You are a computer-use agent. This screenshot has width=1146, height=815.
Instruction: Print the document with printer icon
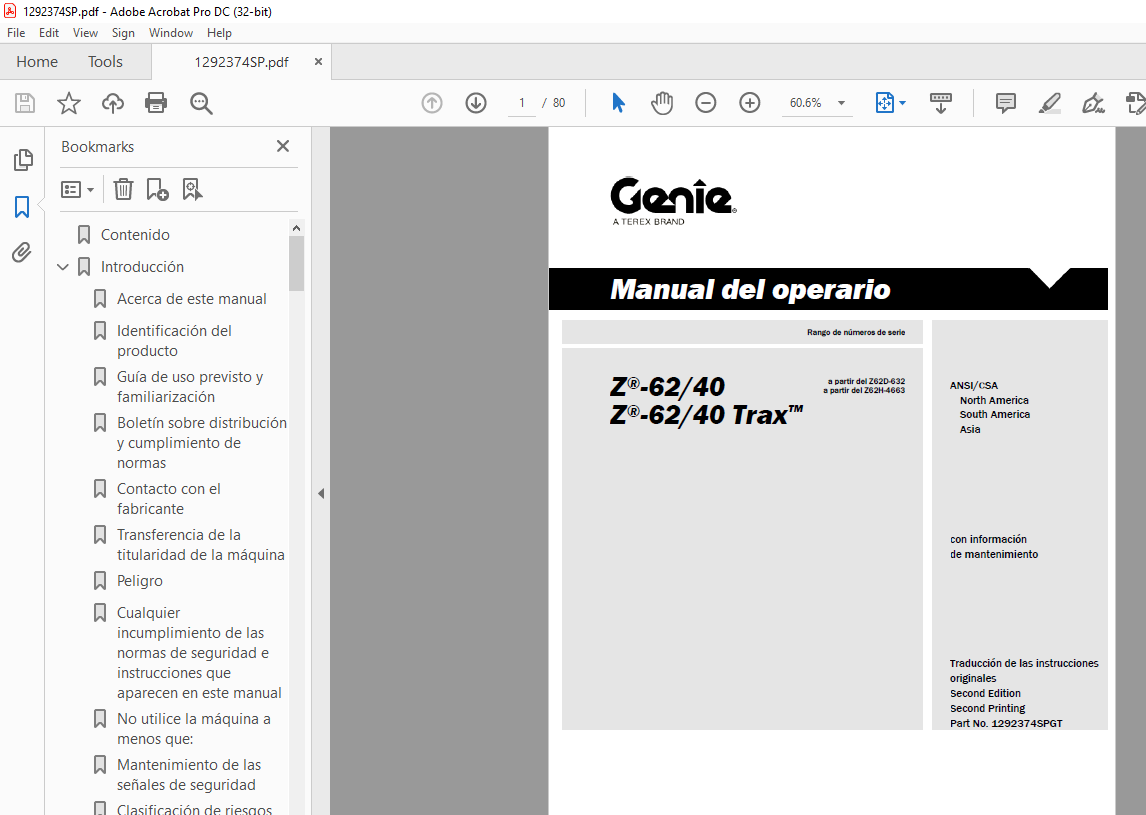[156, 103]
